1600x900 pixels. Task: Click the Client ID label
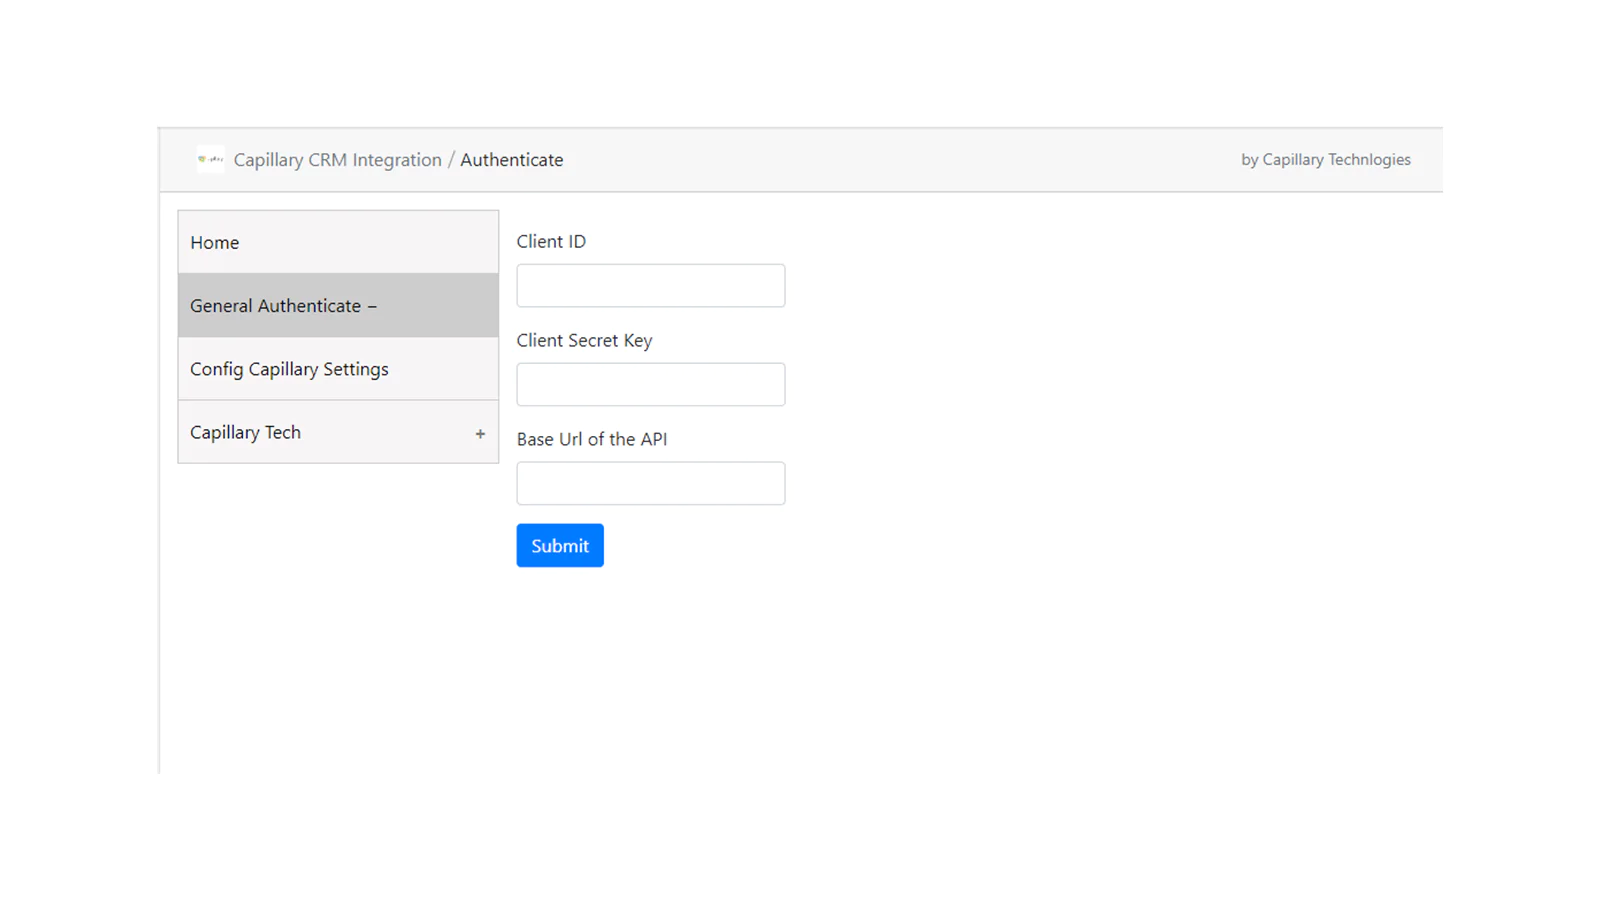click(x=551, y=241)
